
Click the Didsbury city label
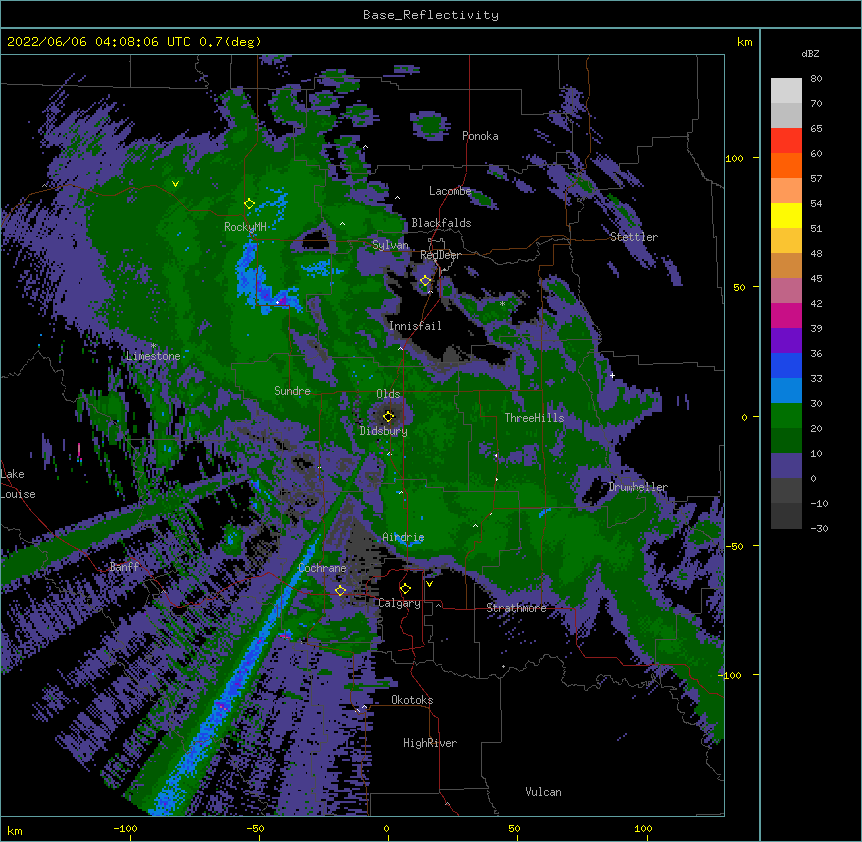[x=384, y=431]
